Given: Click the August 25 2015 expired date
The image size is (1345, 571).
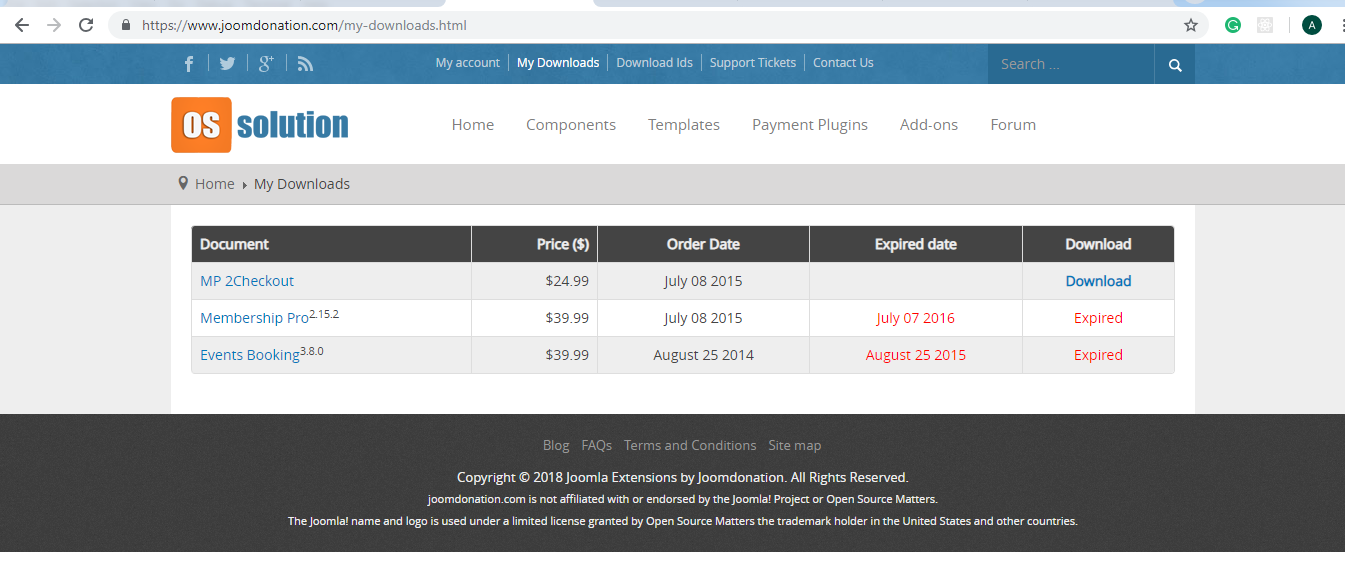Looking at the screenshot, I should click(916, 355).
